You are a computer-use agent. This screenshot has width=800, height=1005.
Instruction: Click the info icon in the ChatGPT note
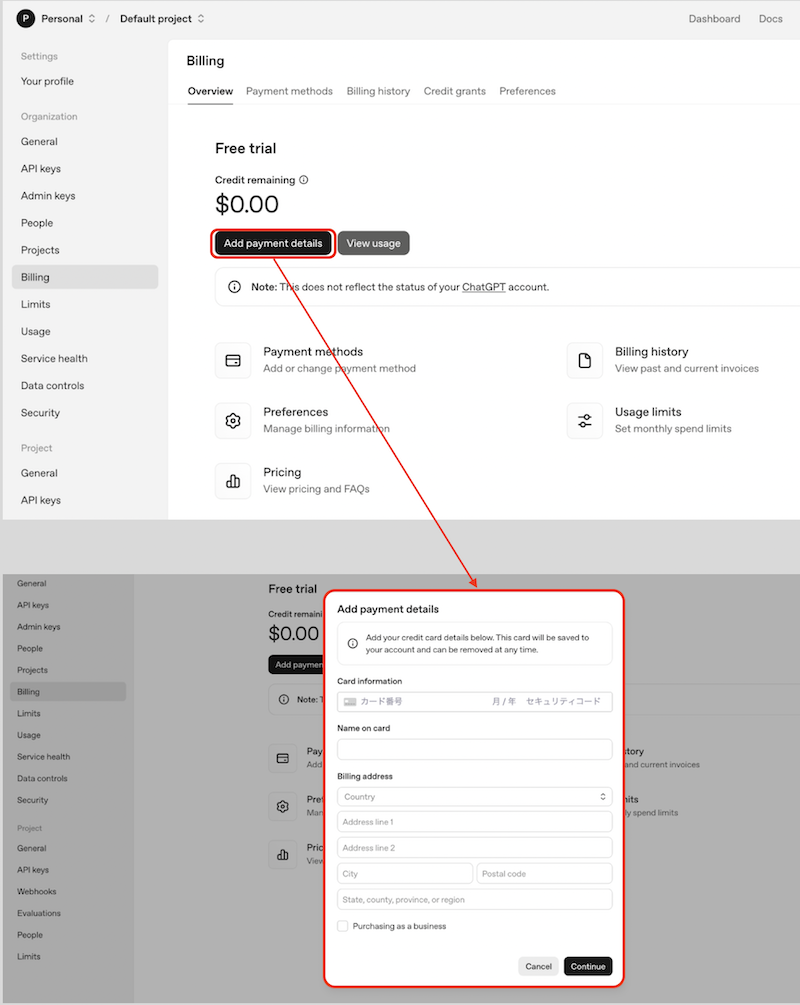click(x=234, y=287)
